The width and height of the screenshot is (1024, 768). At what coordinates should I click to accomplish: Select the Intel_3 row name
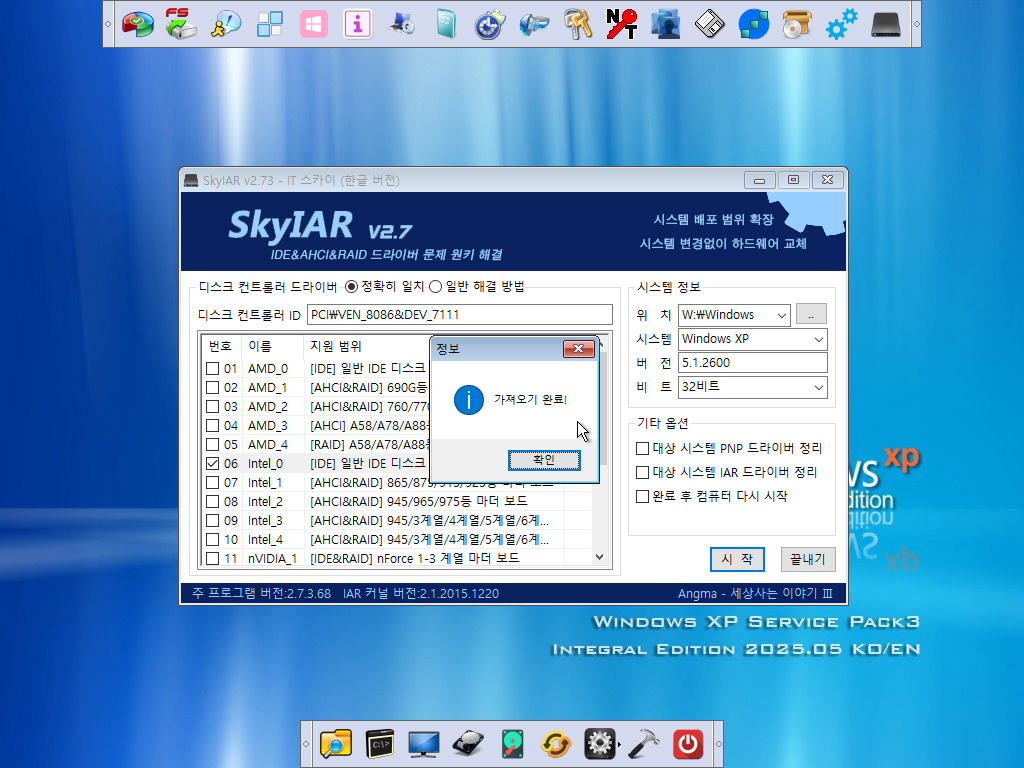pyautogui.click(x=265, y=520)
